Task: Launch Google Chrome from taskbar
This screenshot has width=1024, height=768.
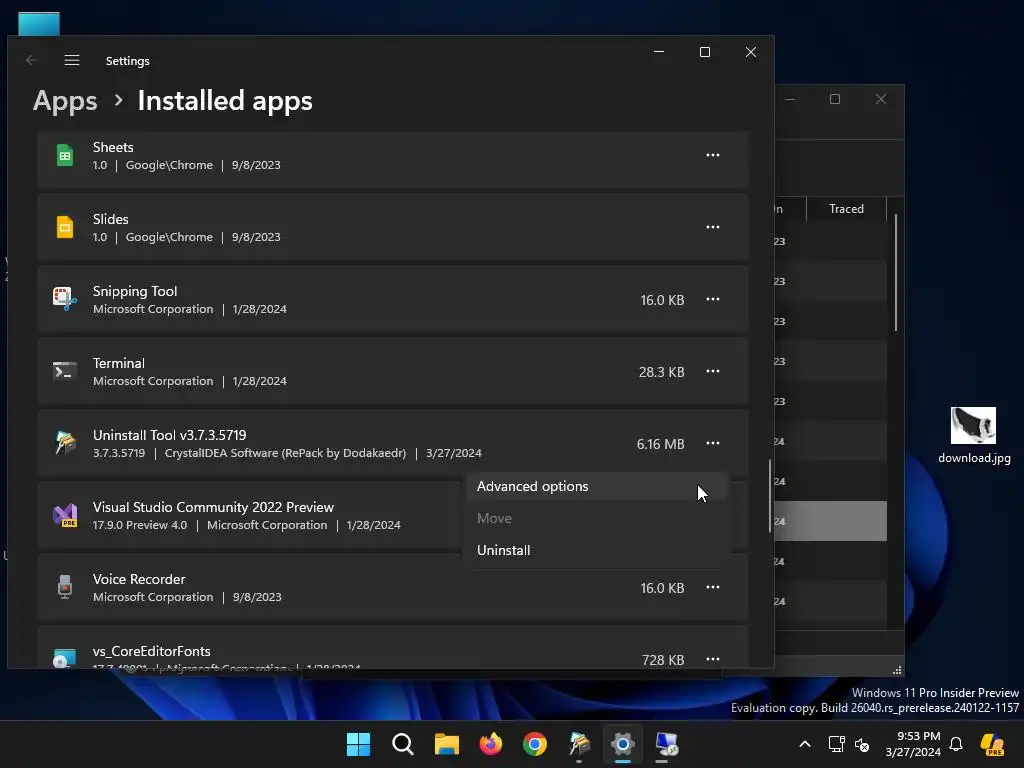Action: pos(535,744)
